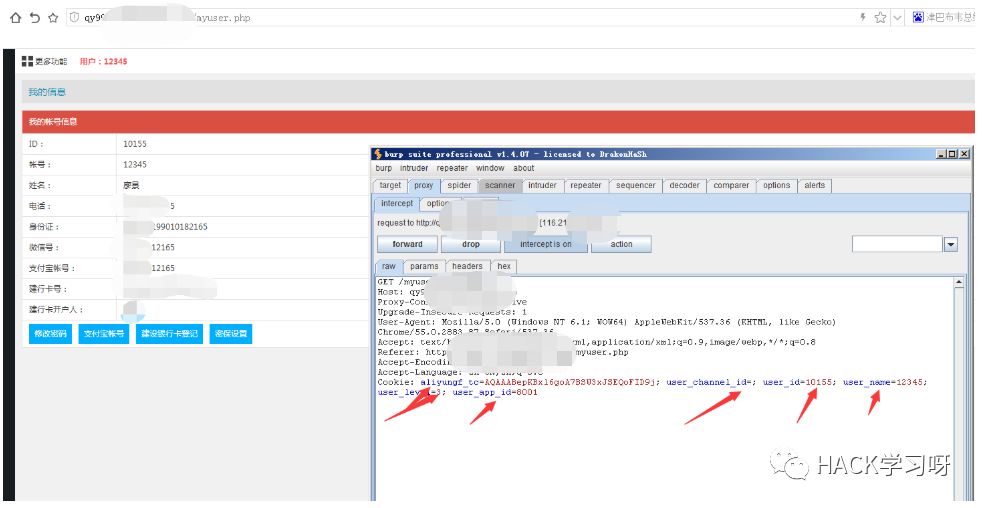Image resolution: width=982 pixels, height=508 pixels.
Task: Open the combo box dropdown arrow
Action: pyautogui.click(x=951, y=244)
